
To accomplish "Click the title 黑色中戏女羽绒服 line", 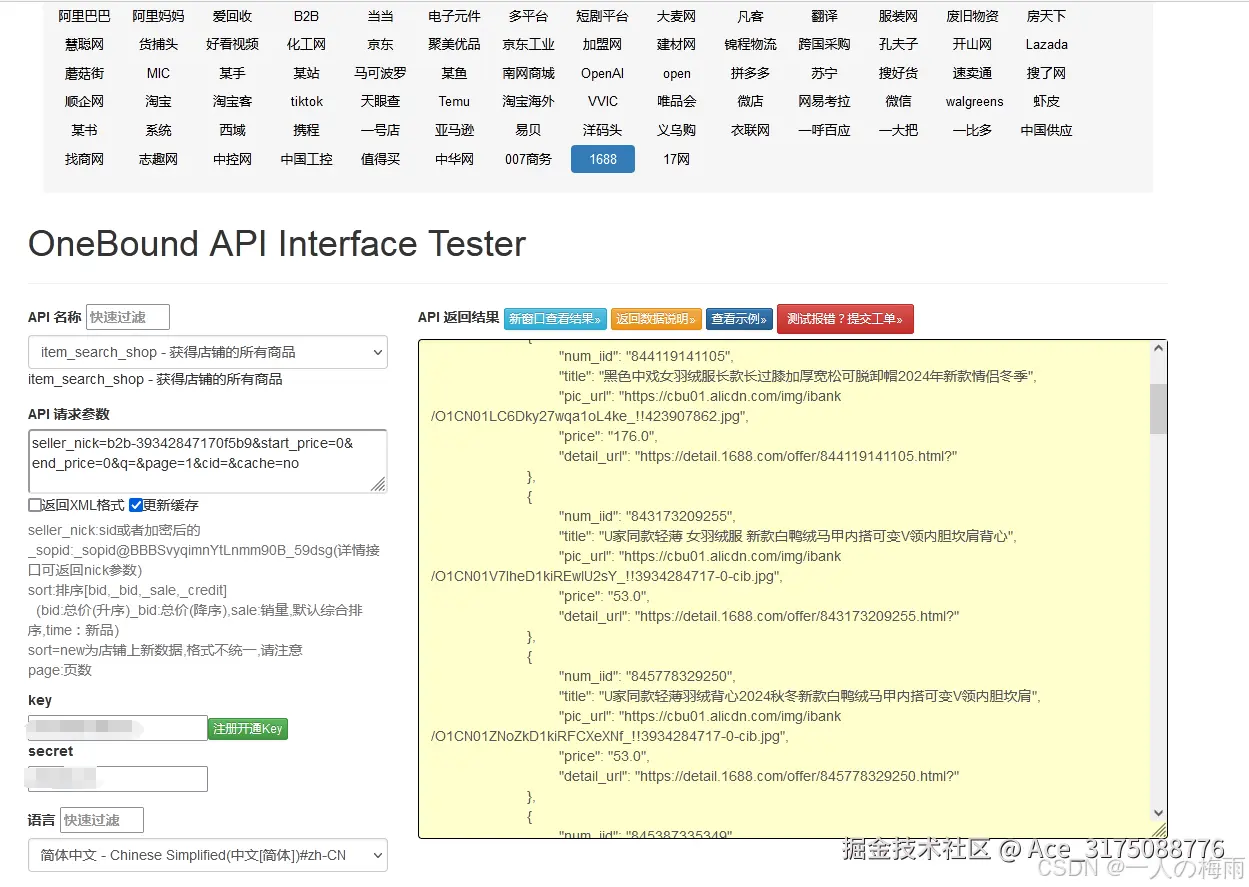I will pyautogui.click(x=799, y=376).
